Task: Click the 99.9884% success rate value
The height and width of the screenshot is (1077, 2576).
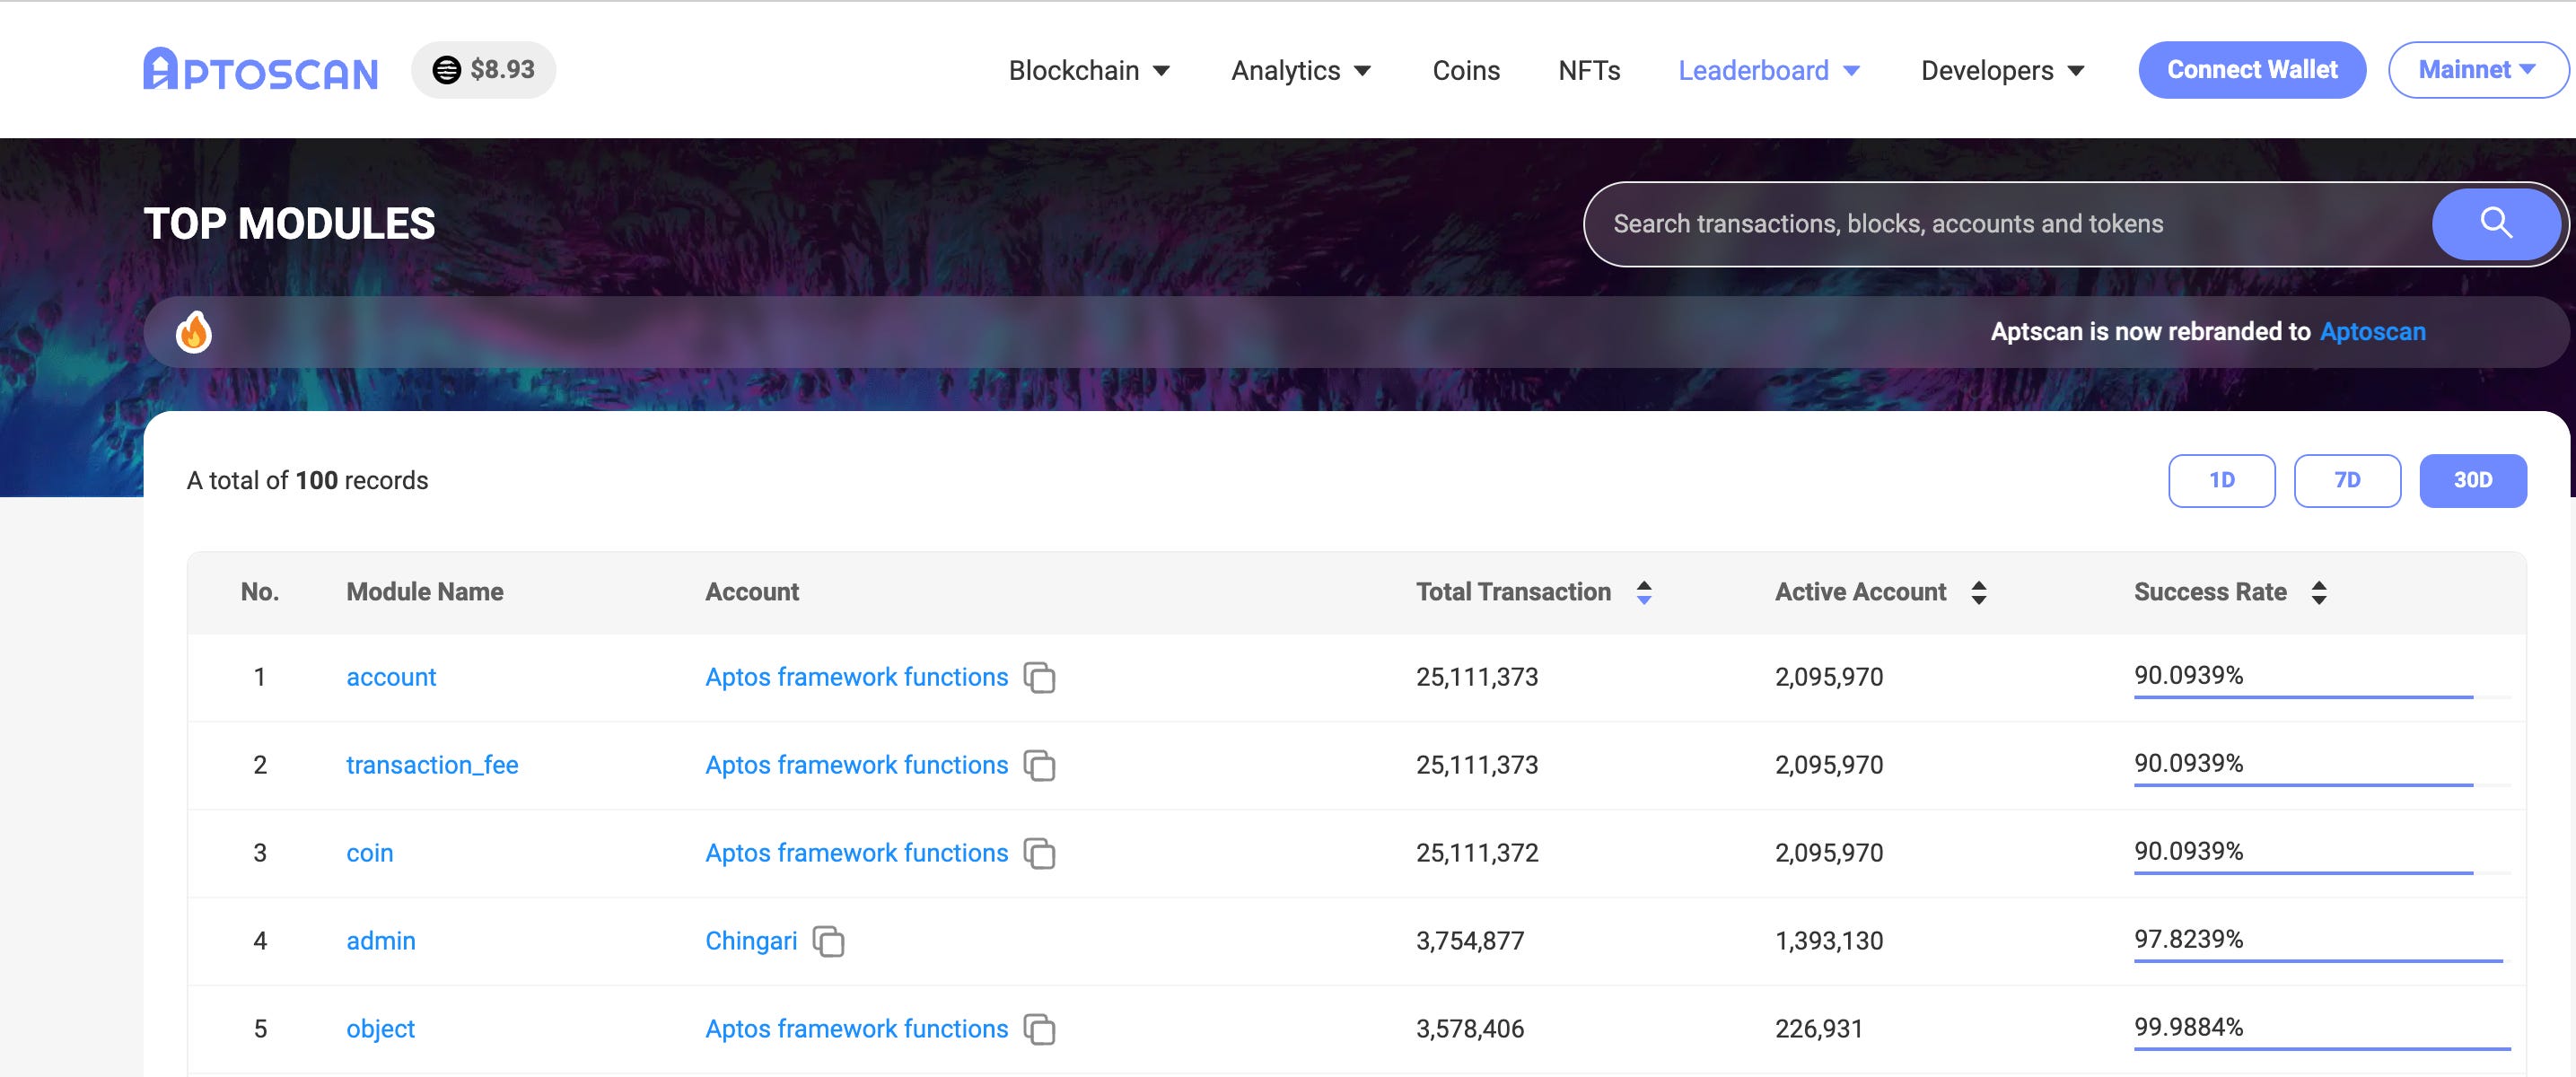Action: [2189, 1027]
